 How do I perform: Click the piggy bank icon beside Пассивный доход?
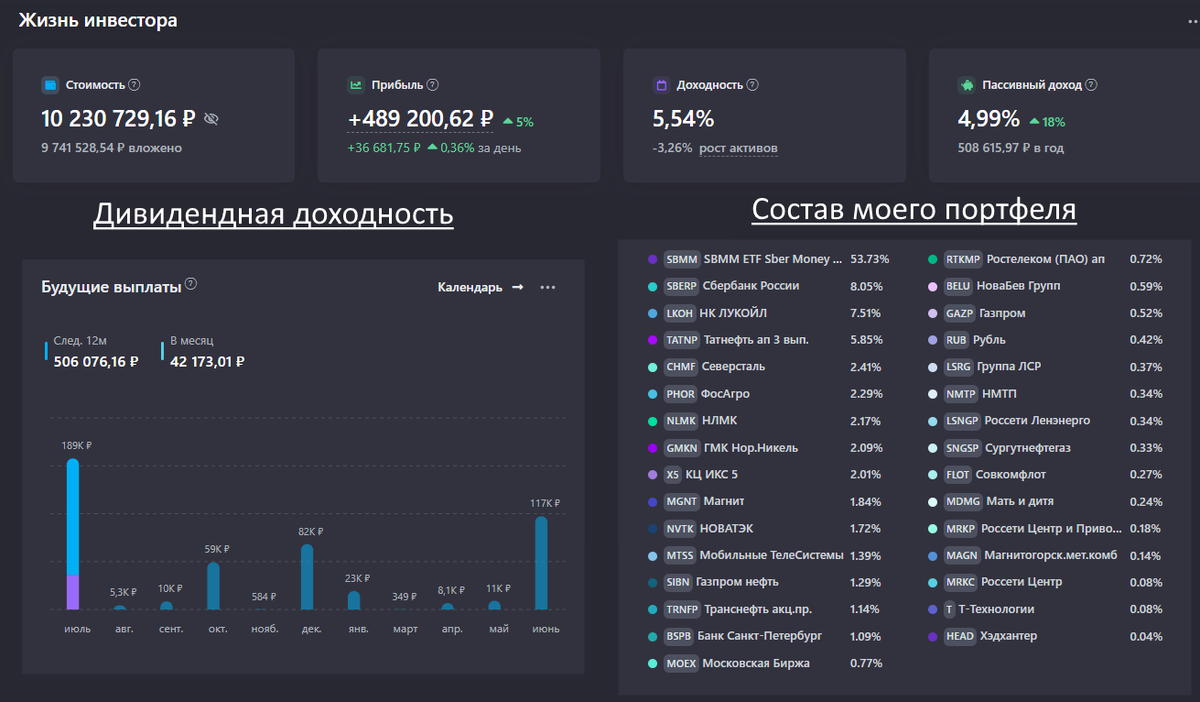[966, 86]
